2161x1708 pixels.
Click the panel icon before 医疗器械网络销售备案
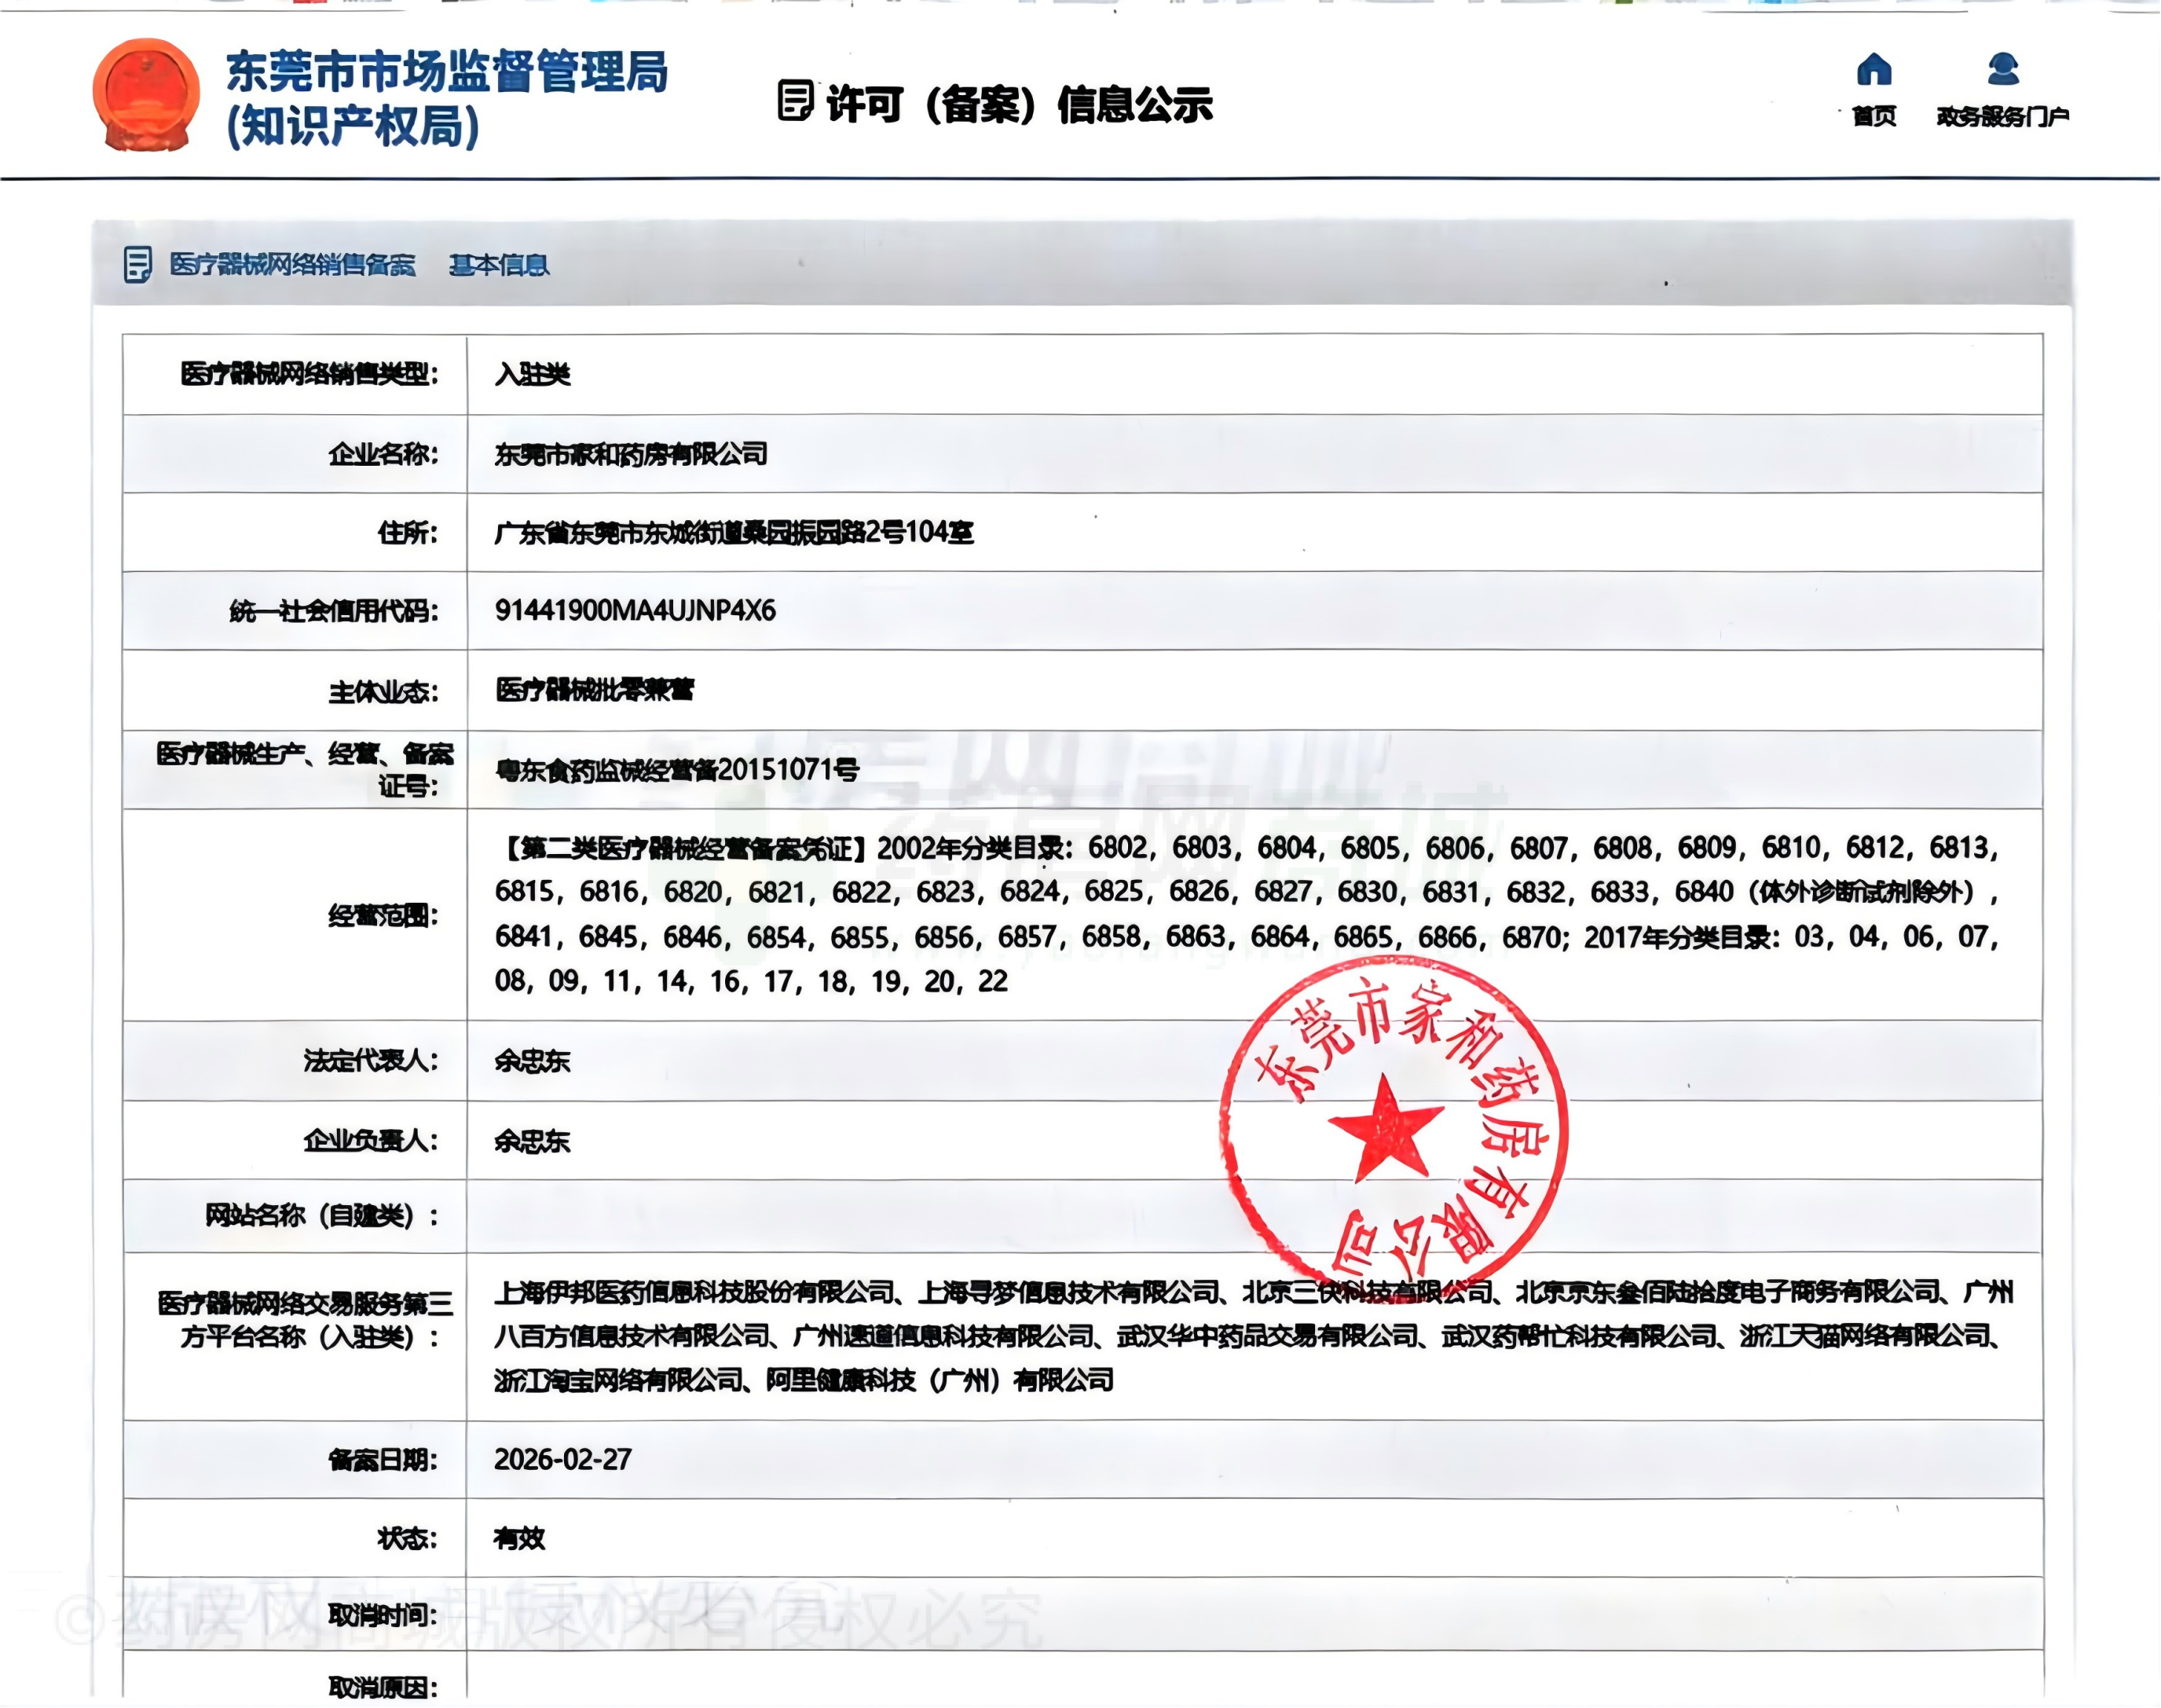(138, 265)
